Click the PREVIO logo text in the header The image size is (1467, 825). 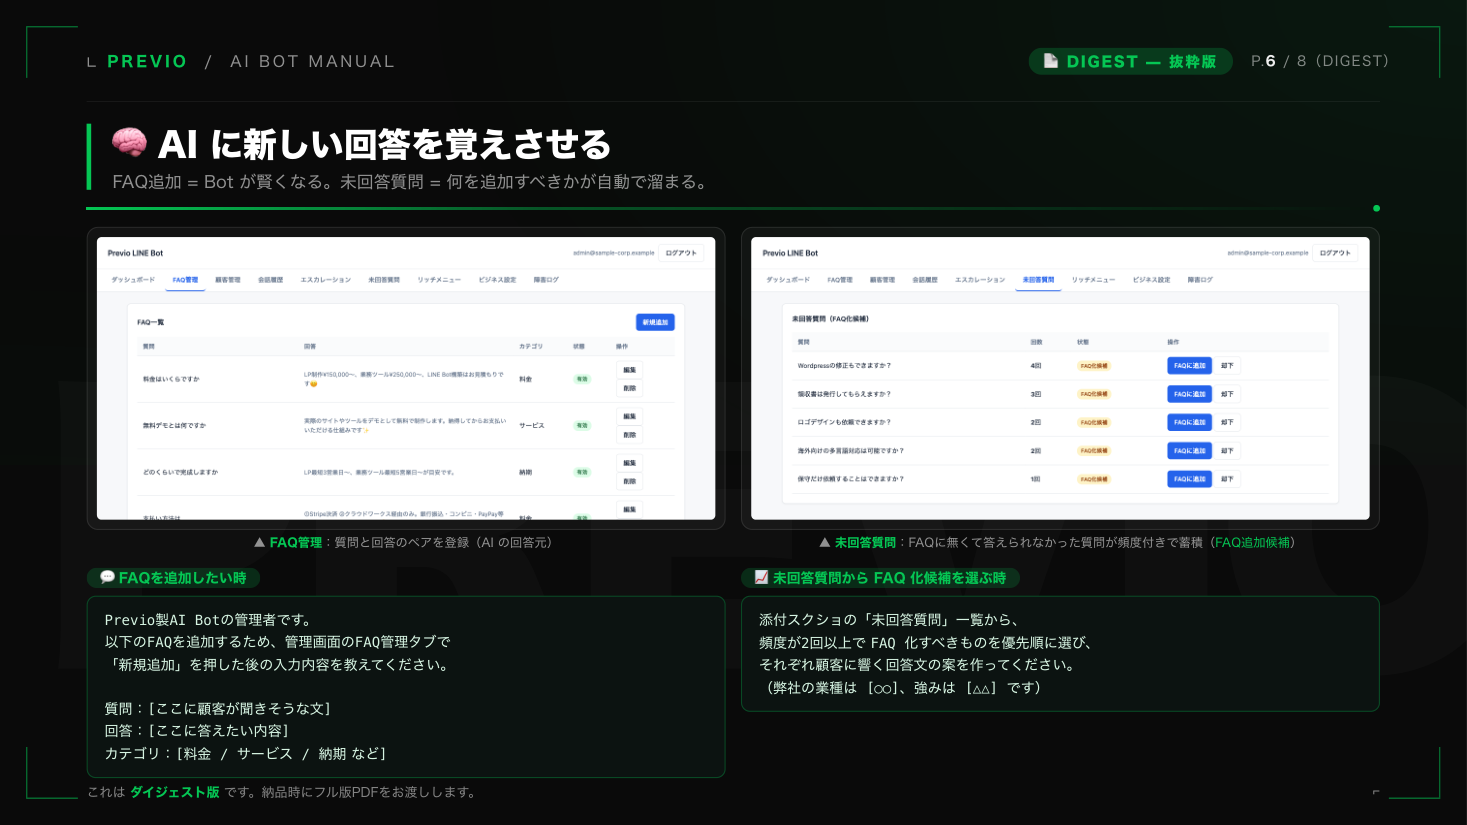147,61
